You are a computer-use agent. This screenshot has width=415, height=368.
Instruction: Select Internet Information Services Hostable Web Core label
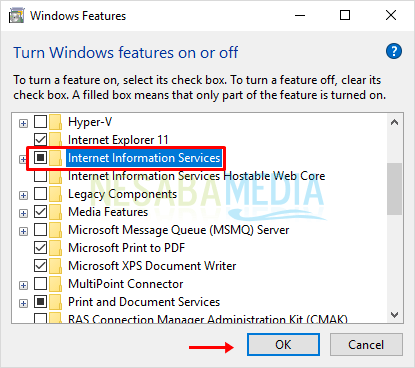pos(196,176)
